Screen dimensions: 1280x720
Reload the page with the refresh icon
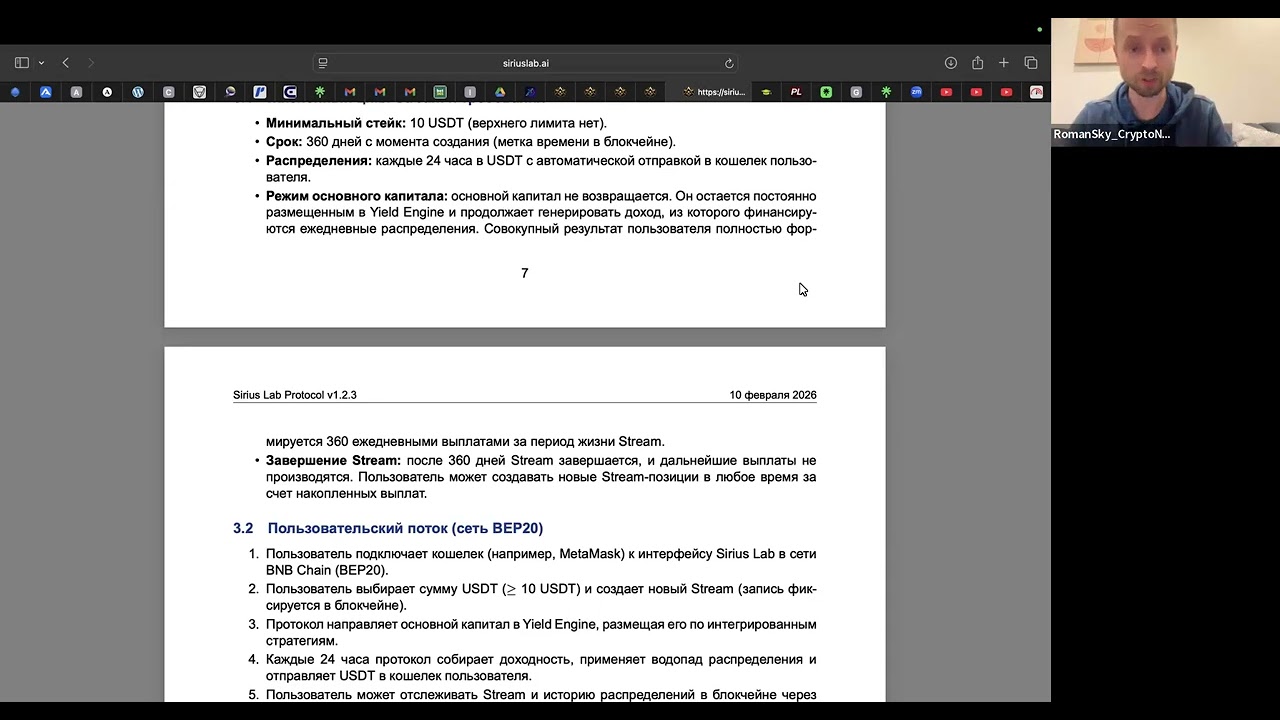coord(729,63)
